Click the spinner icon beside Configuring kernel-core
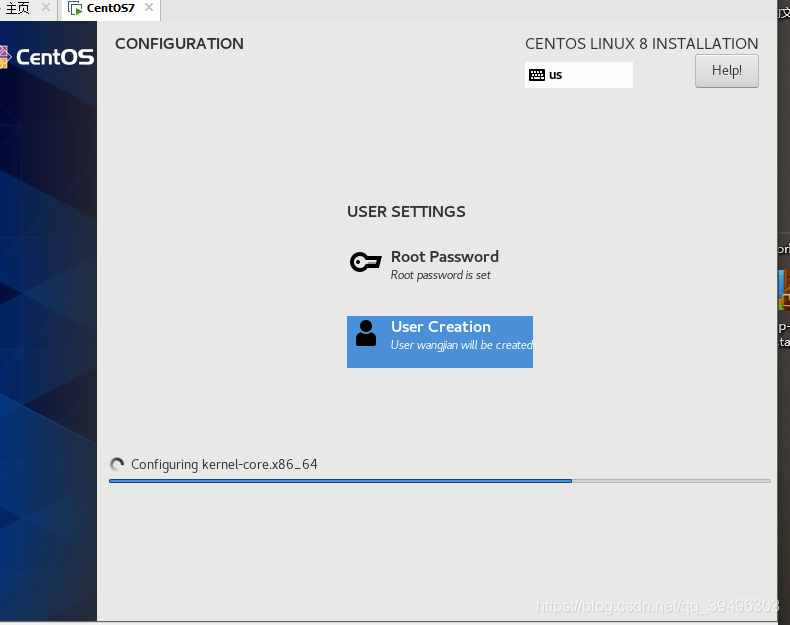 click(x=117, y=464)
